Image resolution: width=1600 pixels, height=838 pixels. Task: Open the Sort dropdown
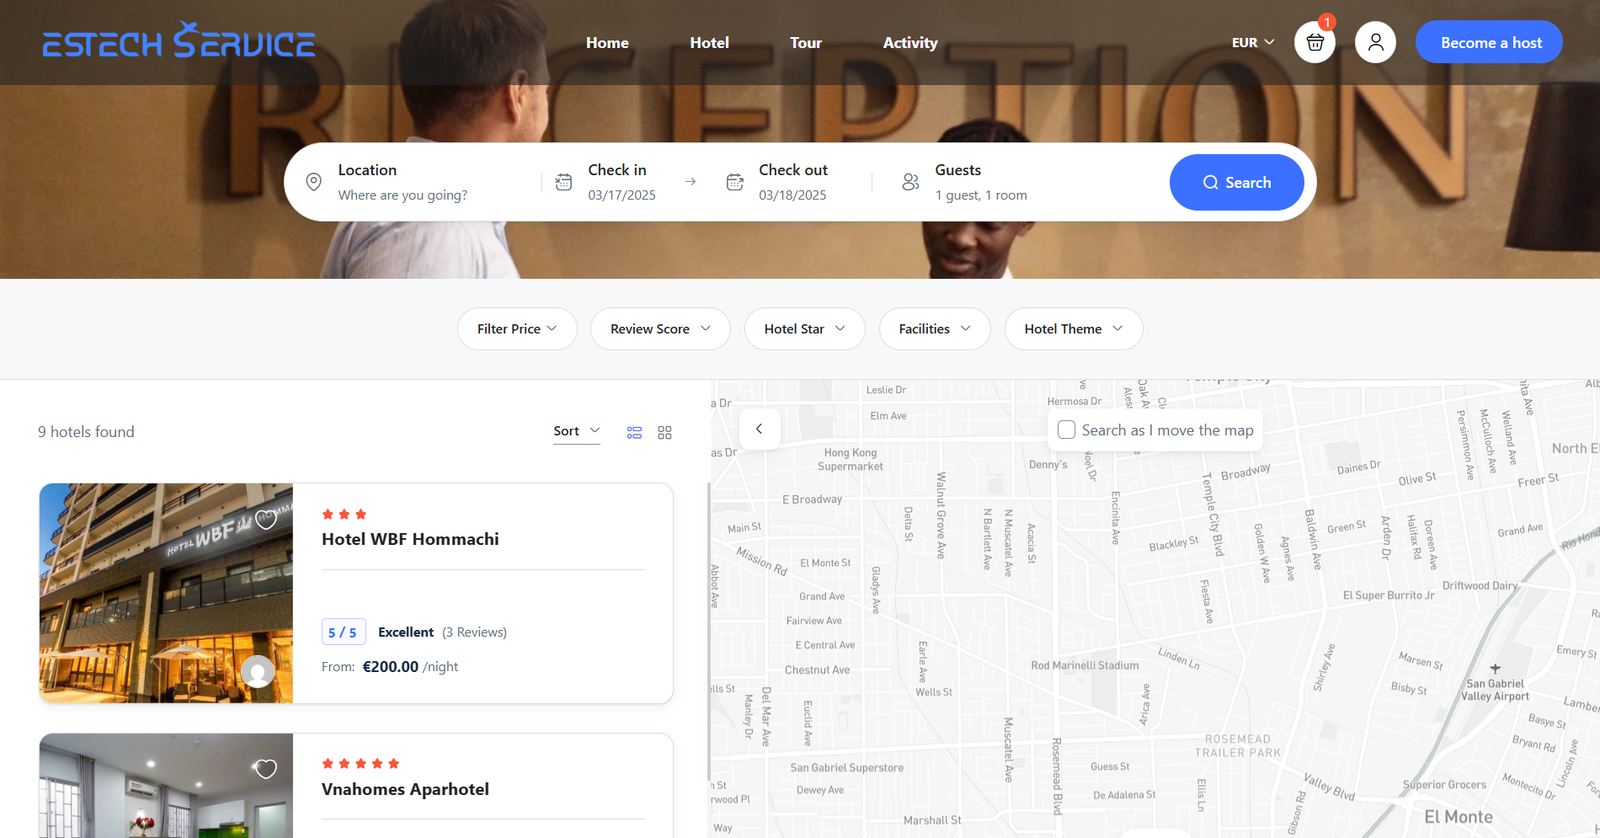pos(577,431)
